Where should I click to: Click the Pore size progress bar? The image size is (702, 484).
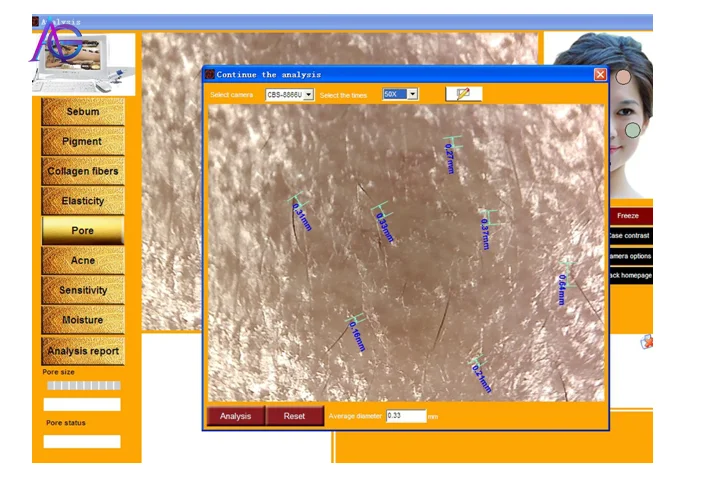[84, 385]
